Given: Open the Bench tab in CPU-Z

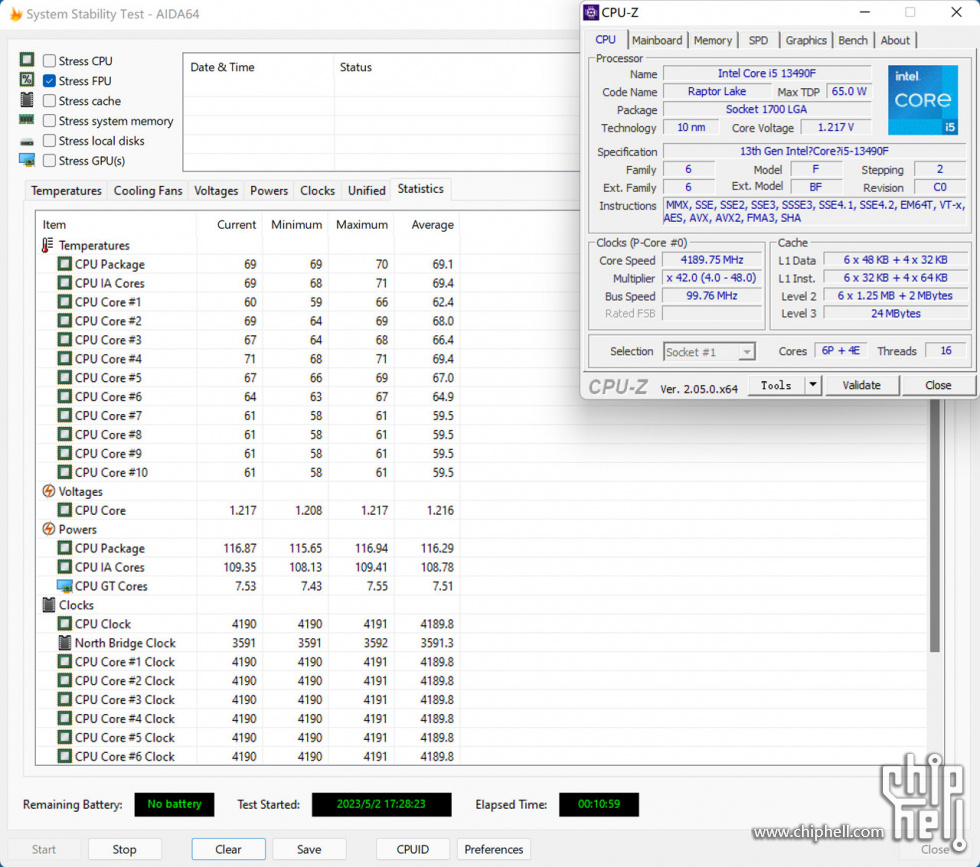Looking at the screenshot, I should pyautogui.click(x=852, y=40).
